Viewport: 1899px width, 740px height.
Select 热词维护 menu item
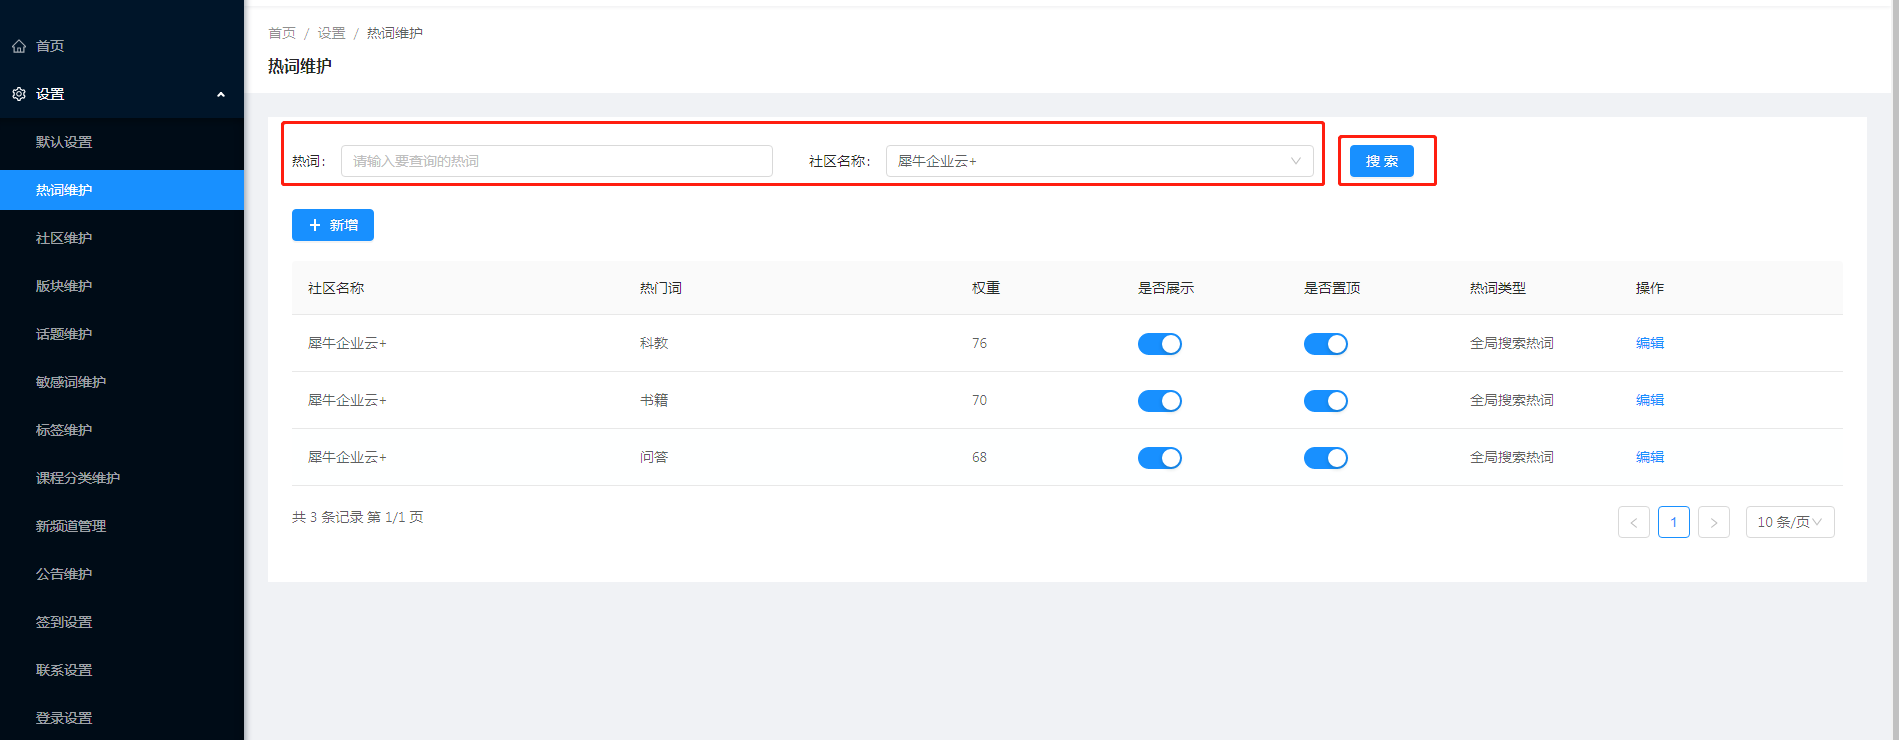coord(122,190)
